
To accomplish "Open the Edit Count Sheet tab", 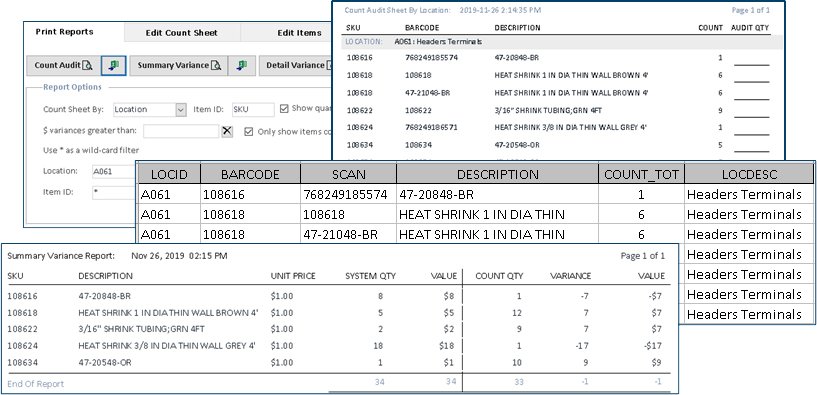I will click(x=181, y=32).
